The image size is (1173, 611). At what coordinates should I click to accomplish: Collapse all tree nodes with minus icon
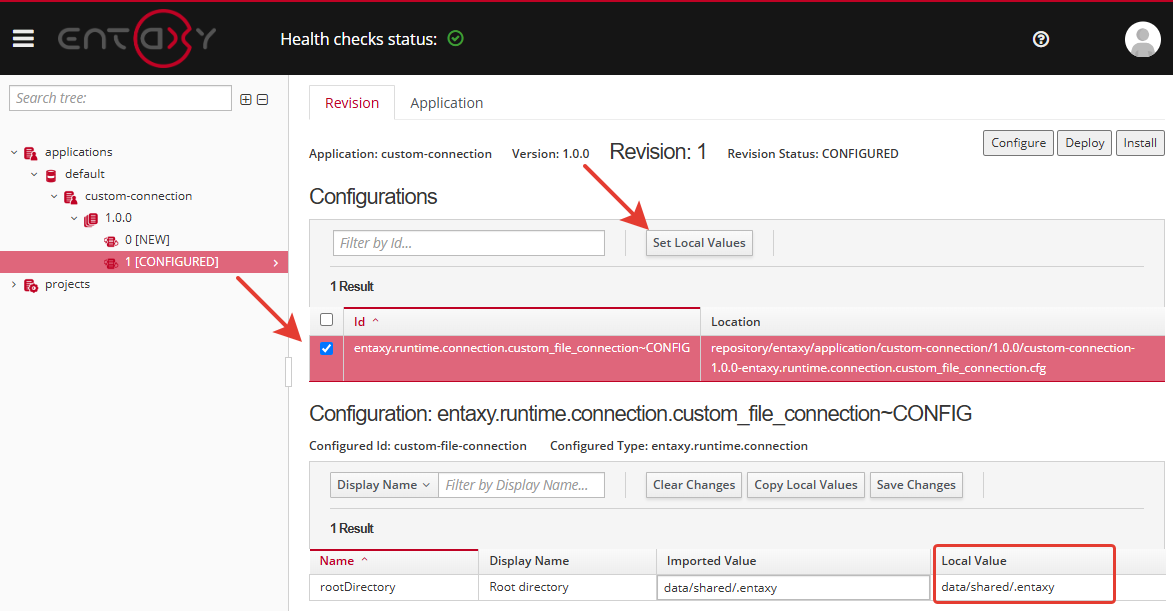(x=263, y=99)
